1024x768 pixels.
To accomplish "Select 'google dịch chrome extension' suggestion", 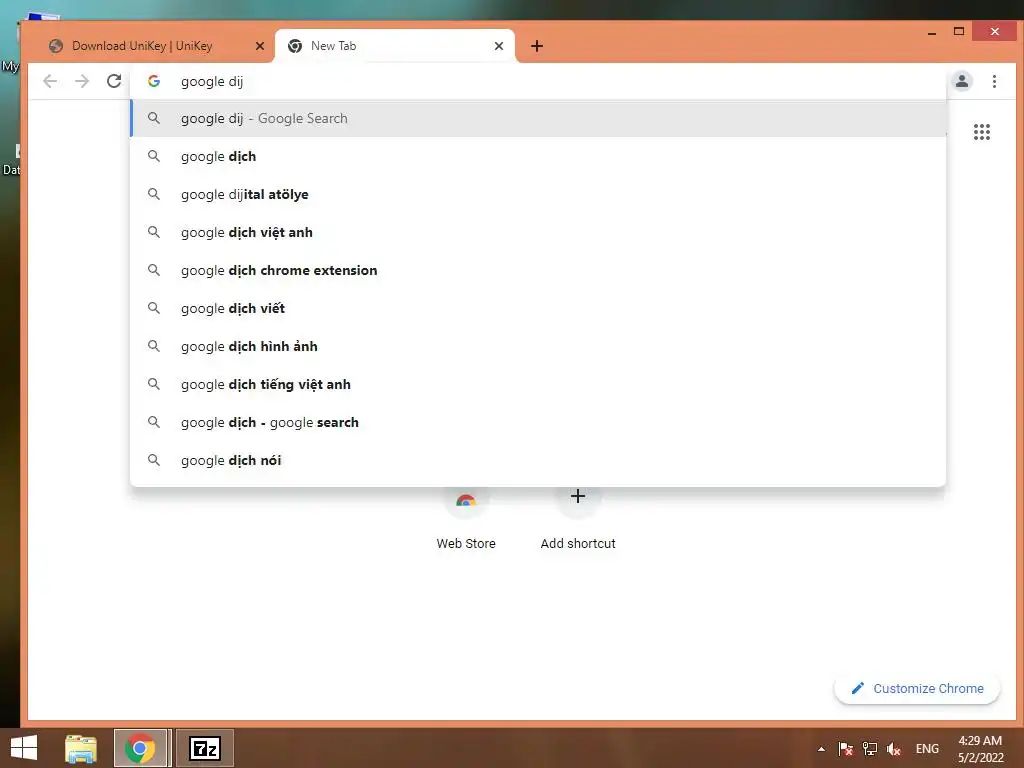I will point(538,270).
